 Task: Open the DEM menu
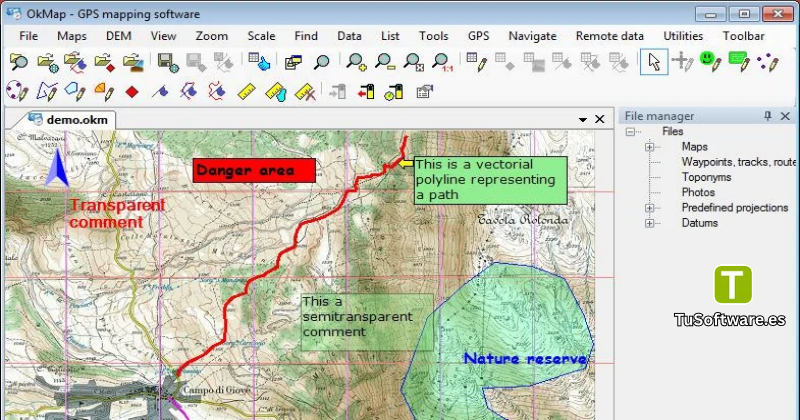(119, 36)
